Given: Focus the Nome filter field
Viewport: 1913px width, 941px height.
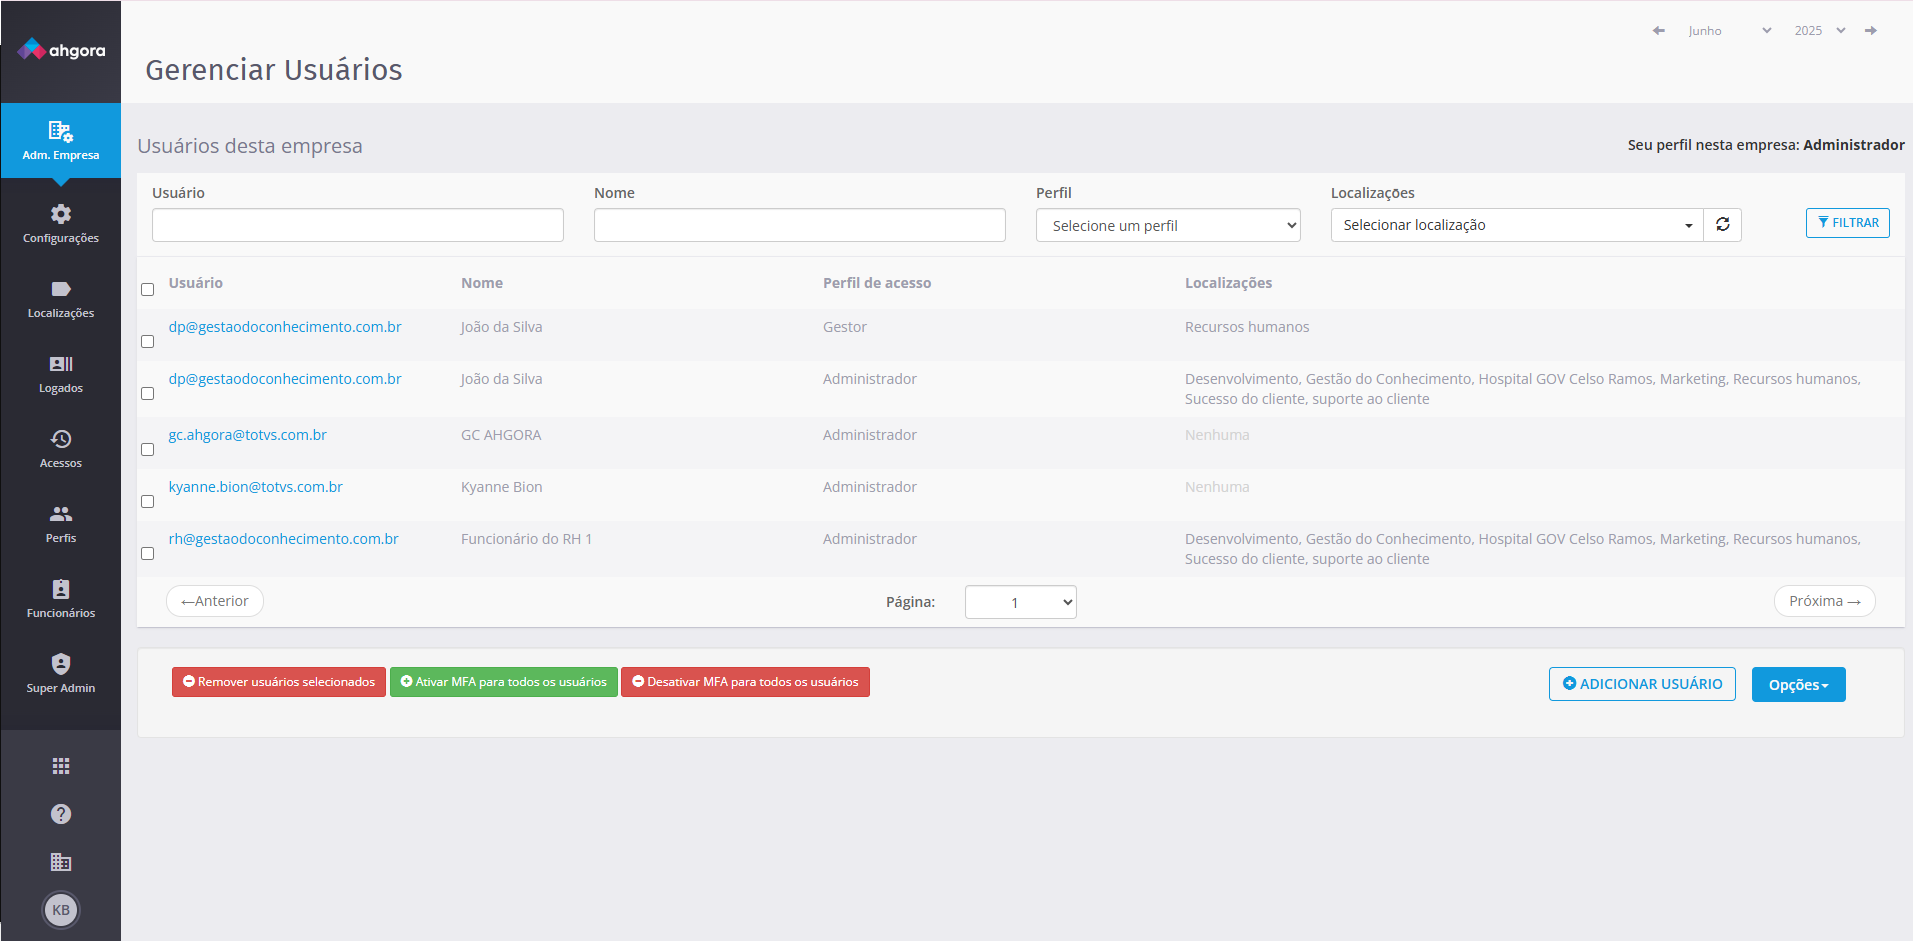Looking at the screenshot, I should pyautogui.click(x=800, y=225).
